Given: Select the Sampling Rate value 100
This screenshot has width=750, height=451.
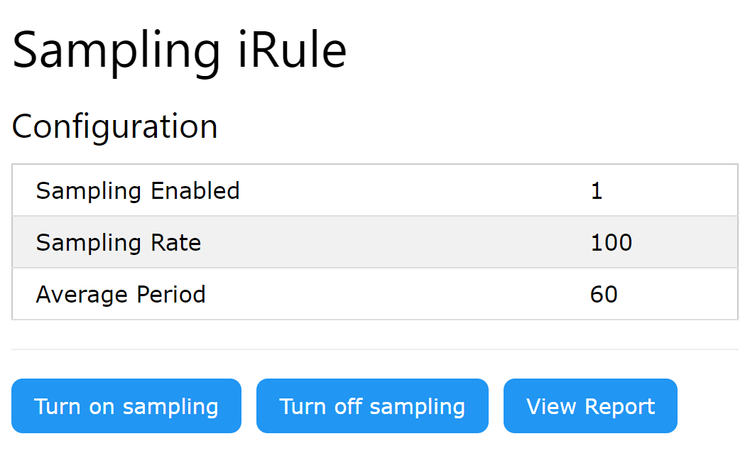Looking at the screenshot, I should click(x=610, y=242).
